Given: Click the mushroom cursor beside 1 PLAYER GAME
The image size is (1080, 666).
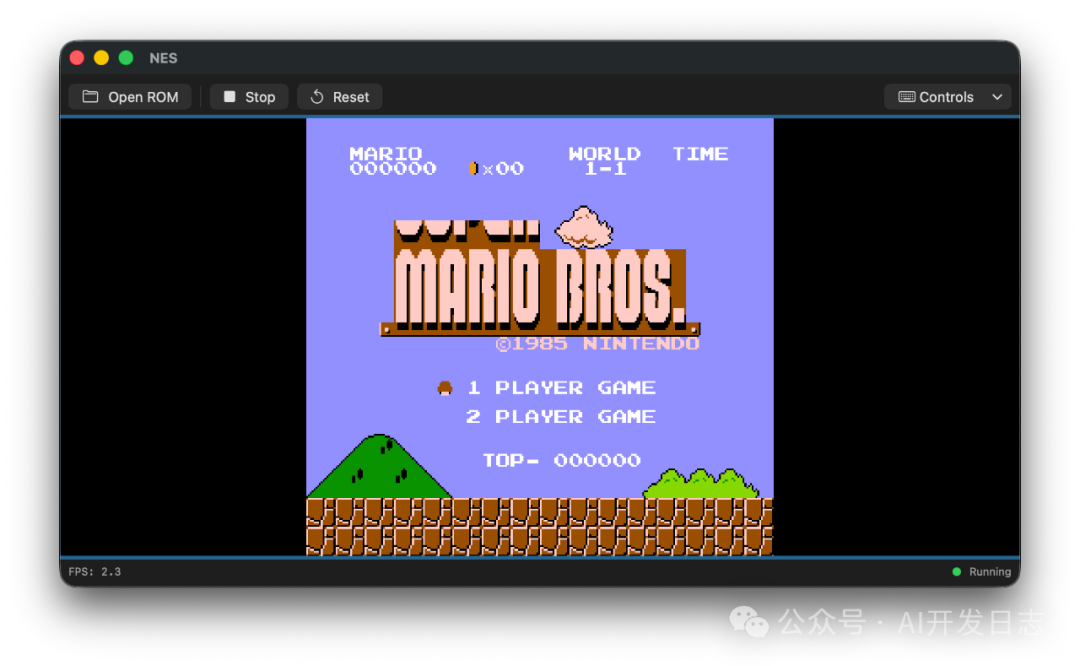Looking at the screenshot, I should point(445,388).
